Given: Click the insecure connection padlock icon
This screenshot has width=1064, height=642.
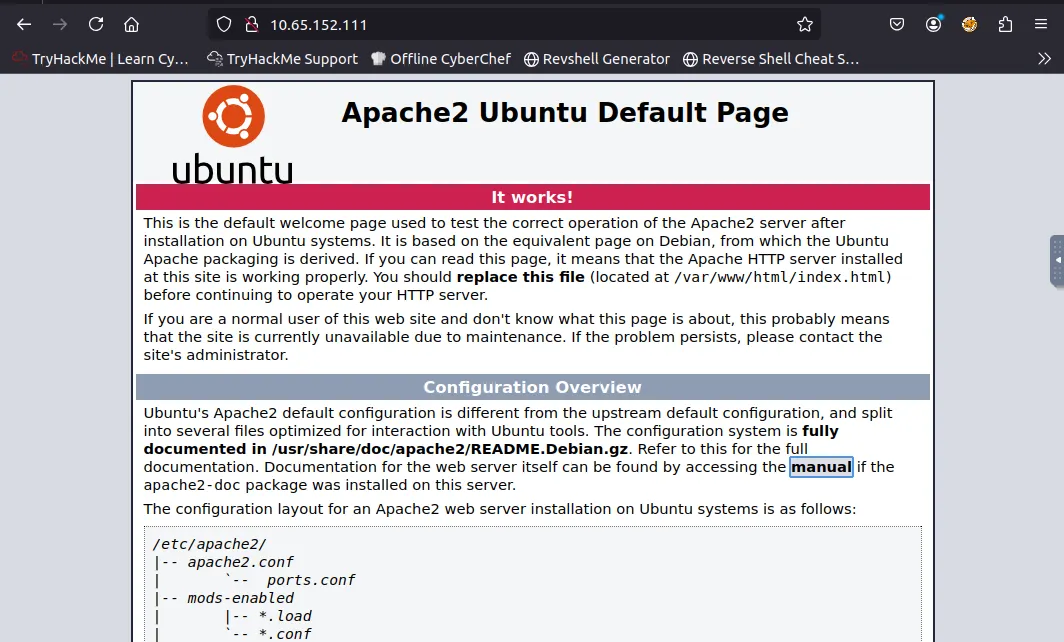Looking at the screenshot, I should point(250,24).
